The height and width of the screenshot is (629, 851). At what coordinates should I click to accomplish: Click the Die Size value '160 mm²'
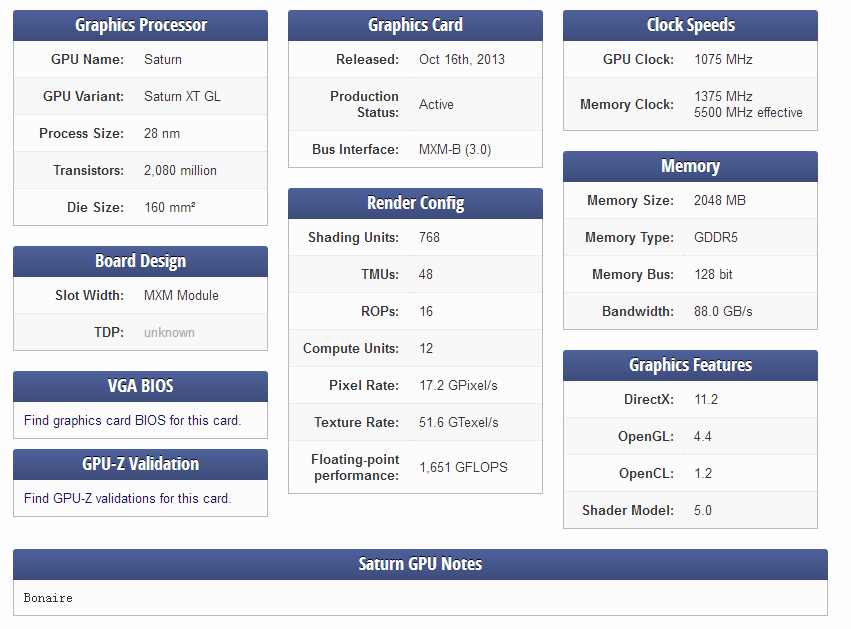[170, 207]
